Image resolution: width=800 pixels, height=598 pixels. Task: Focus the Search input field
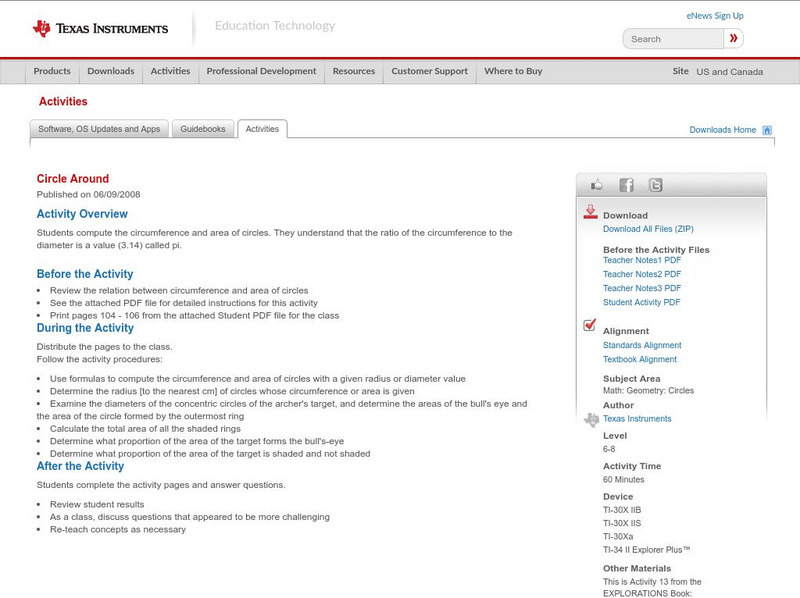pos(673,39)
